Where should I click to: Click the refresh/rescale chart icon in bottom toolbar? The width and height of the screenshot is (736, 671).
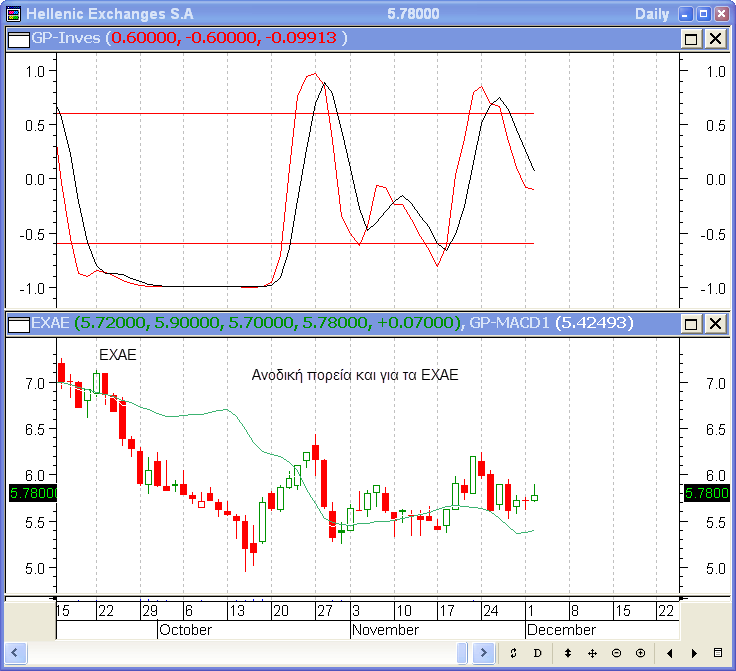pyautogui.click(x=513, y=653)
